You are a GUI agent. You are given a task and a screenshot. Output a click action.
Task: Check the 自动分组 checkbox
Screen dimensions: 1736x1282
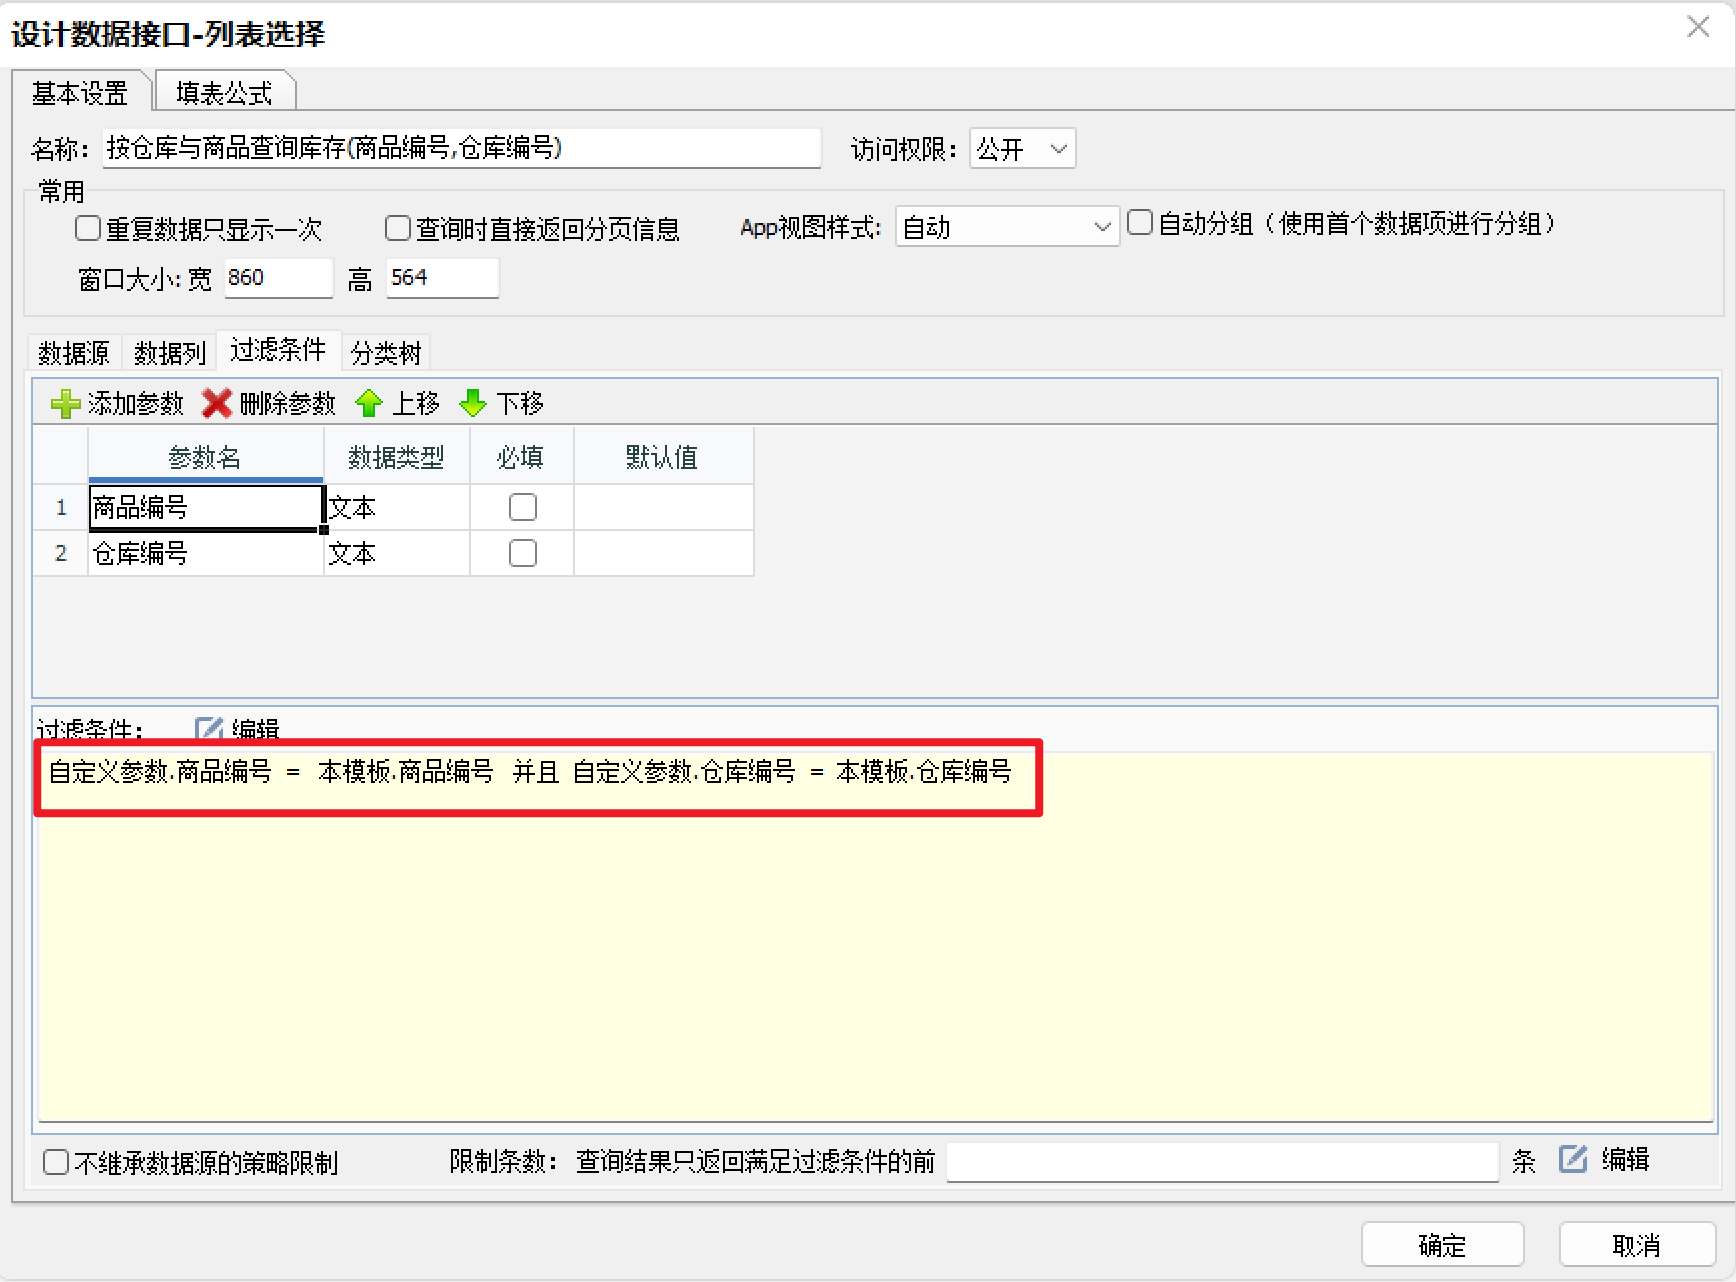[1140, 222]
